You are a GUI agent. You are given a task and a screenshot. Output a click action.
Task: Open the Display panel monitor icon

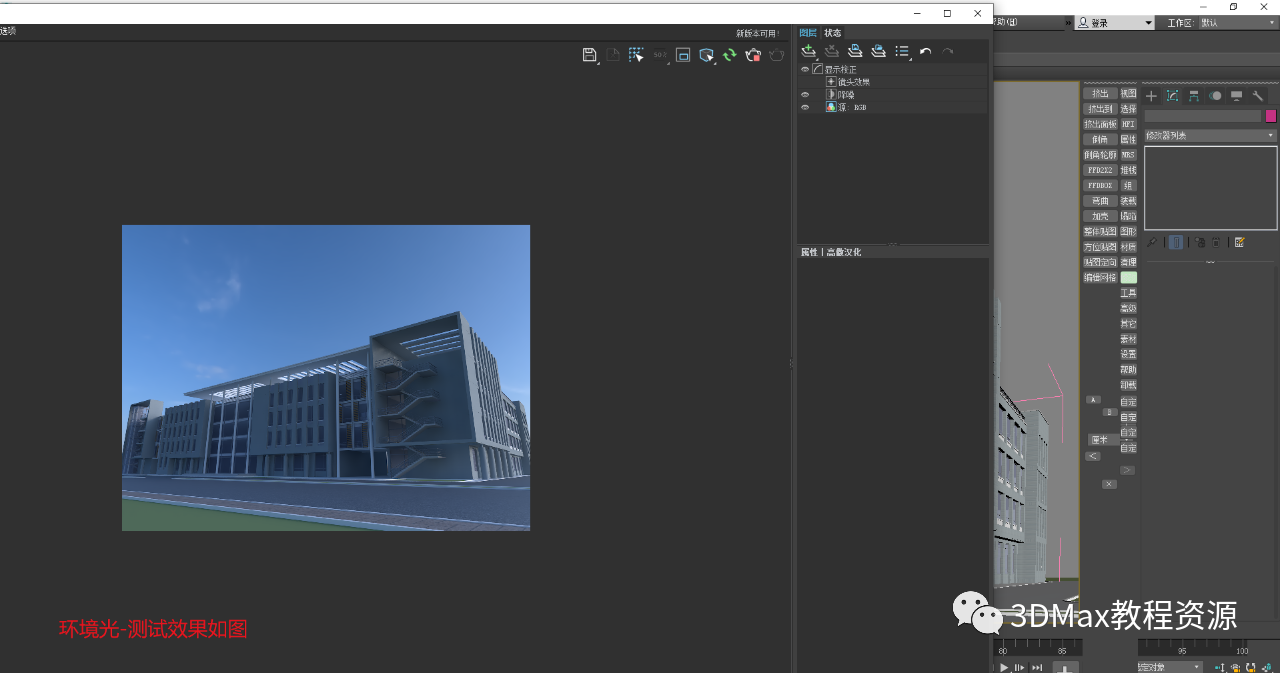coord(1236,96)
